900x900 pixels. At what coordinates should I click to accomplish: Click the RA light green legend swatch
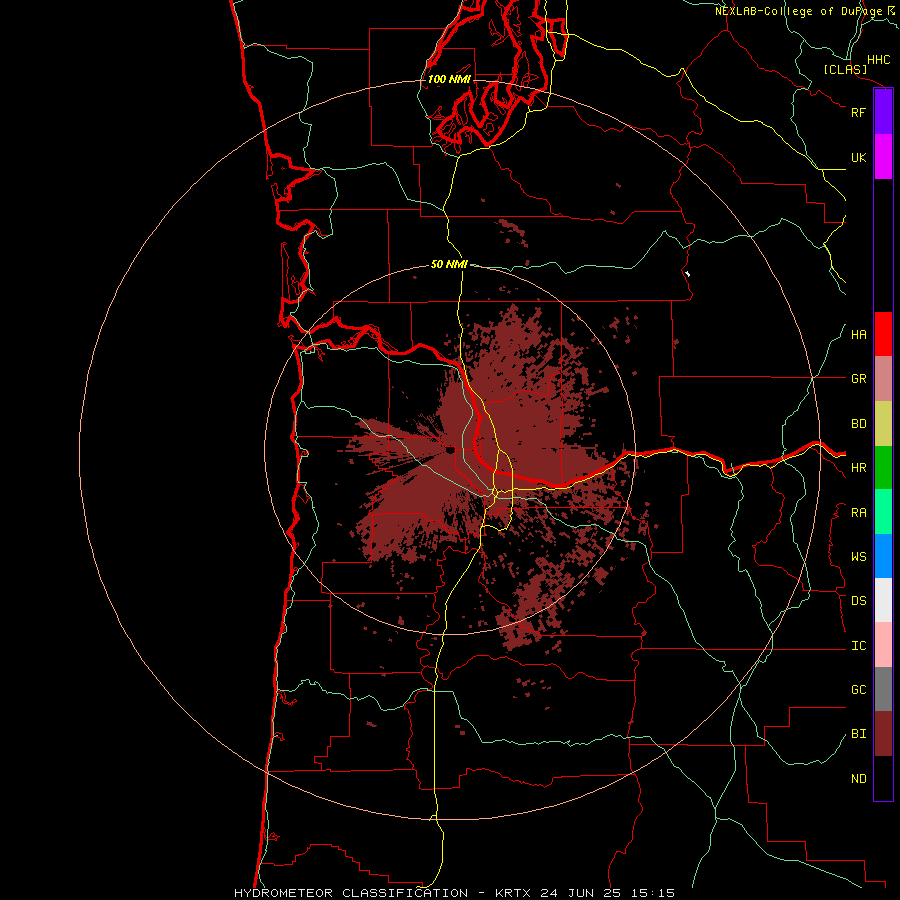click(x=883, y=512)
